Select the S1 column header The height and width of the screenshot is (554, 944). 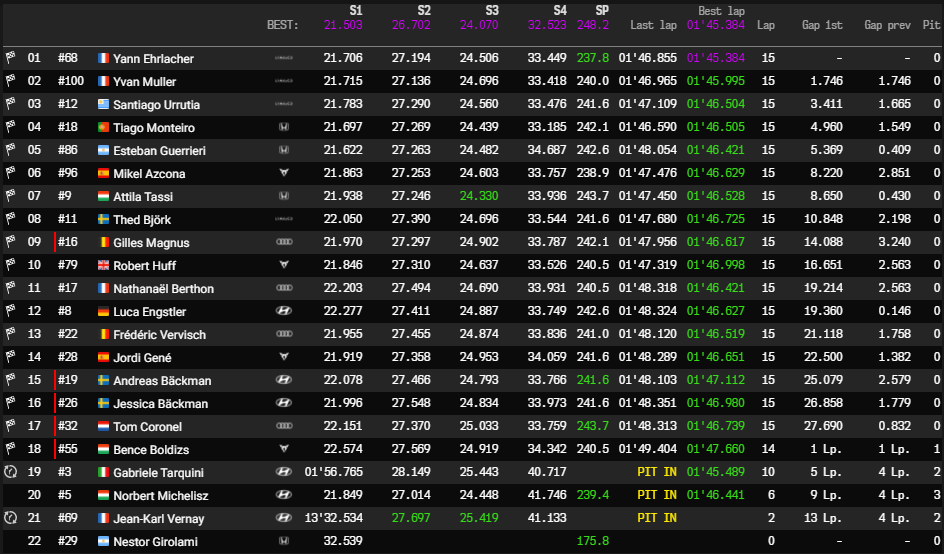pos(356,11)
